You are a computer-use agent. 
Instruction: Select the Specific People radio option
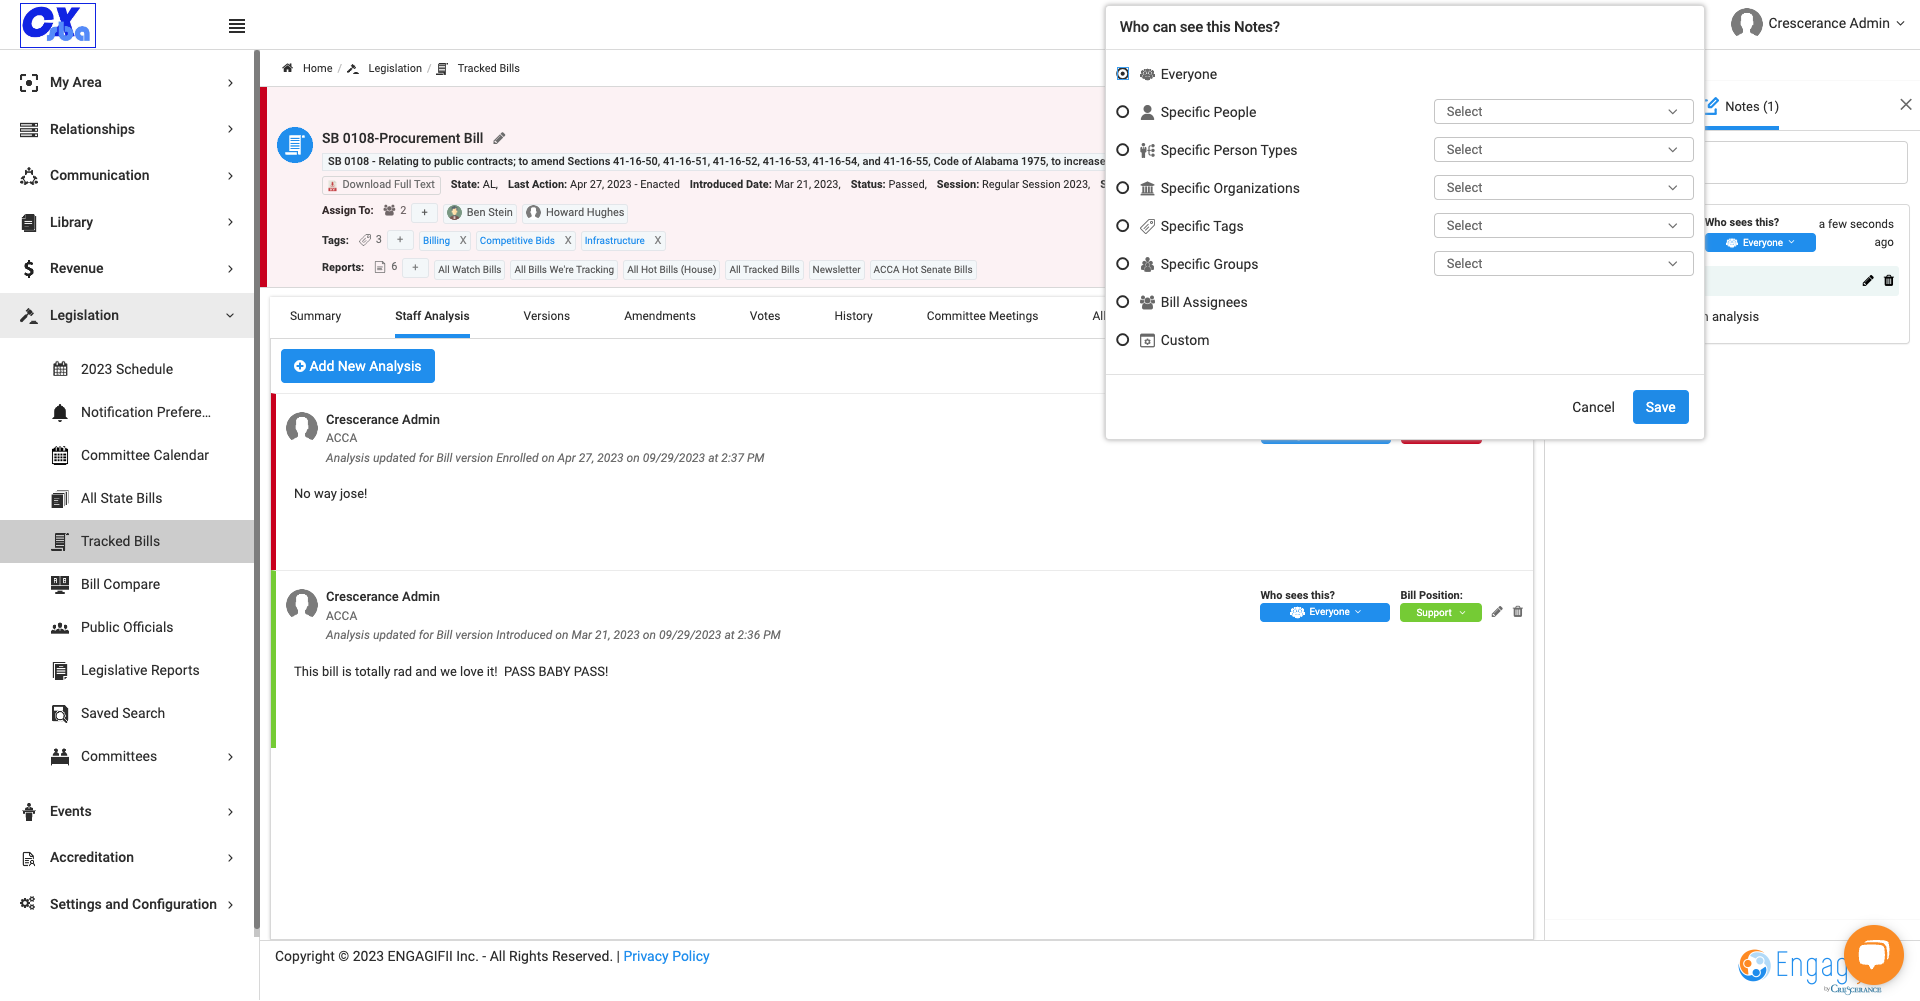[1123, 112]
